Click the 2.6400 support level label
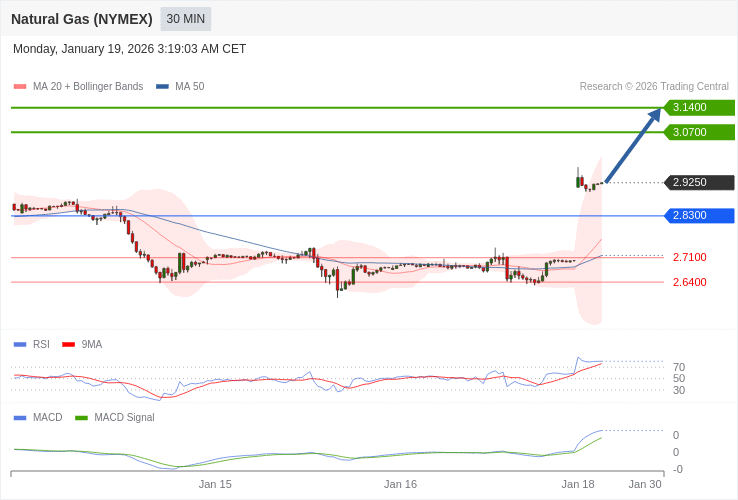This screenshot has width=738, height=500. pyautogui.click(x=689, y=282)
